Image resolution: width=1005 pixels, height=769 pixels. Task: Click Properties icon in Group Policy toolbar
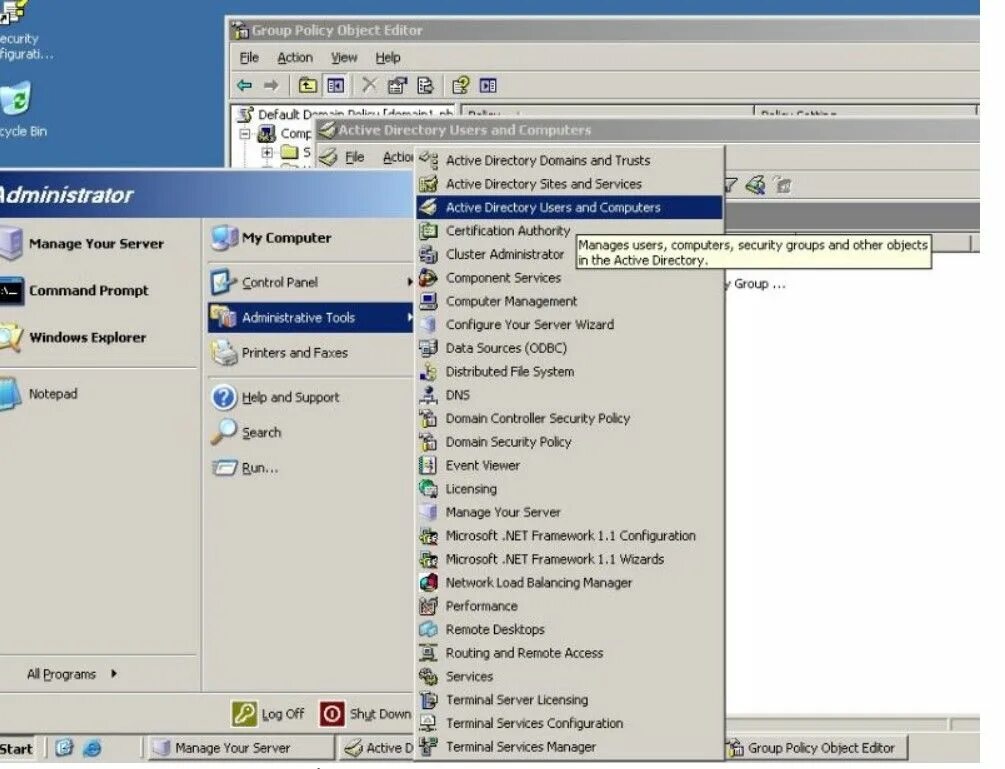pyautogui.click(x=397, y=85)
